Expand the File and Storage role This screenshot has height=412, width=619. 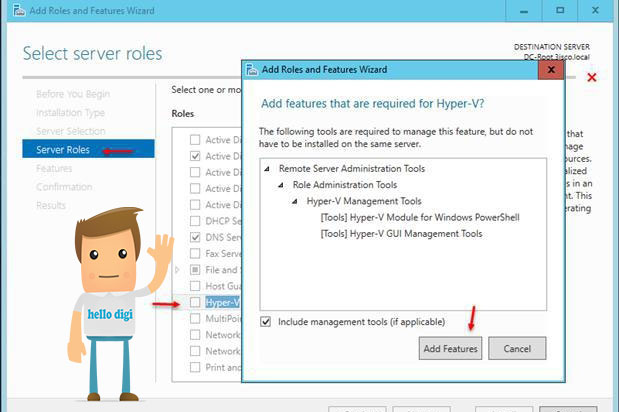177,270
